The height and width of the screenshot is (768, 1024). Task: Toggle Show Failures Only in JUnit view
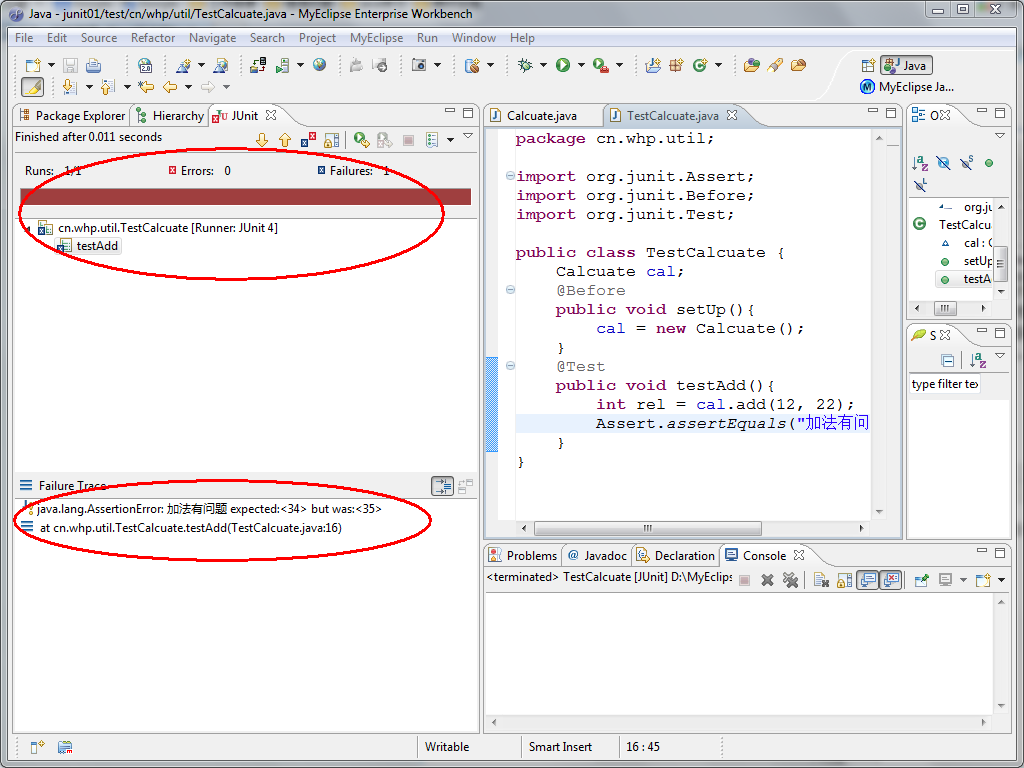308,140
